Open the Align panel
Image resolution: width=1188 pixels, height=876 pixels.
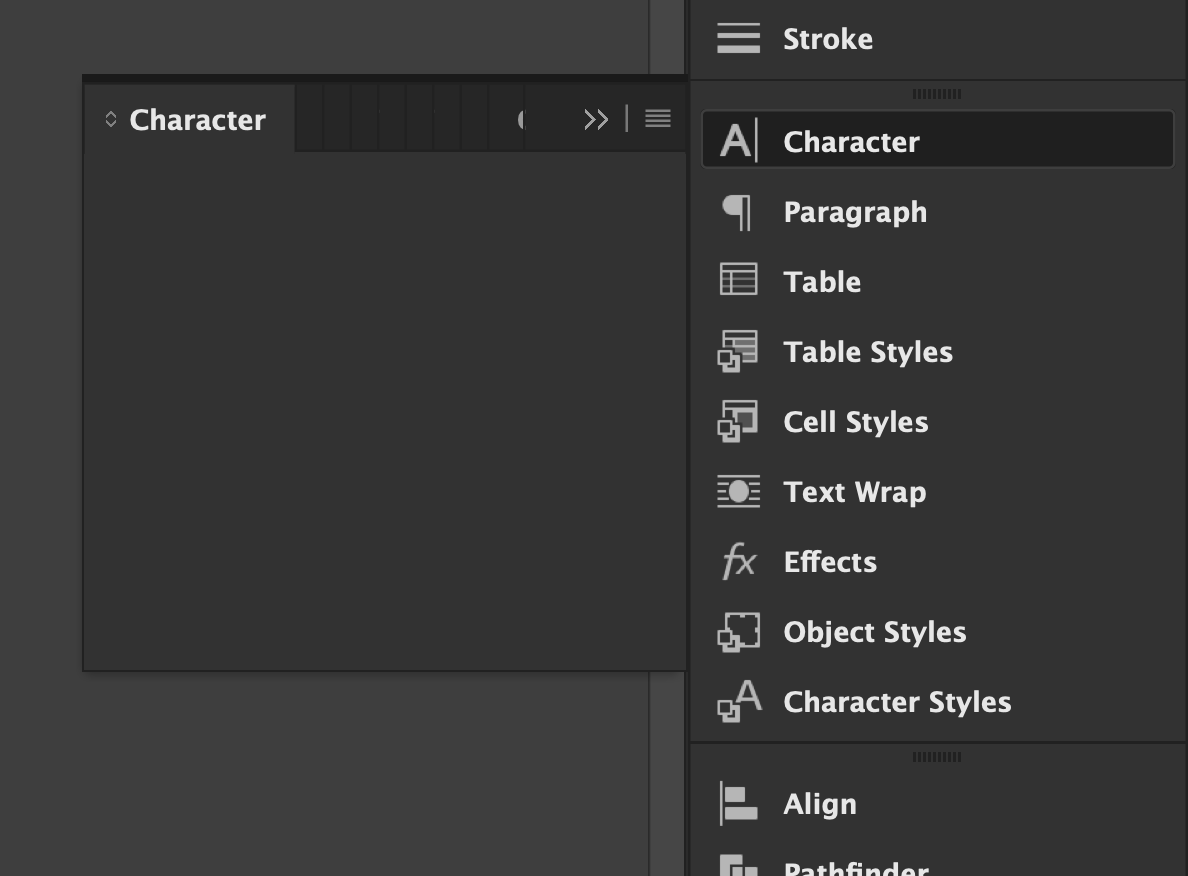pos(820,803)
